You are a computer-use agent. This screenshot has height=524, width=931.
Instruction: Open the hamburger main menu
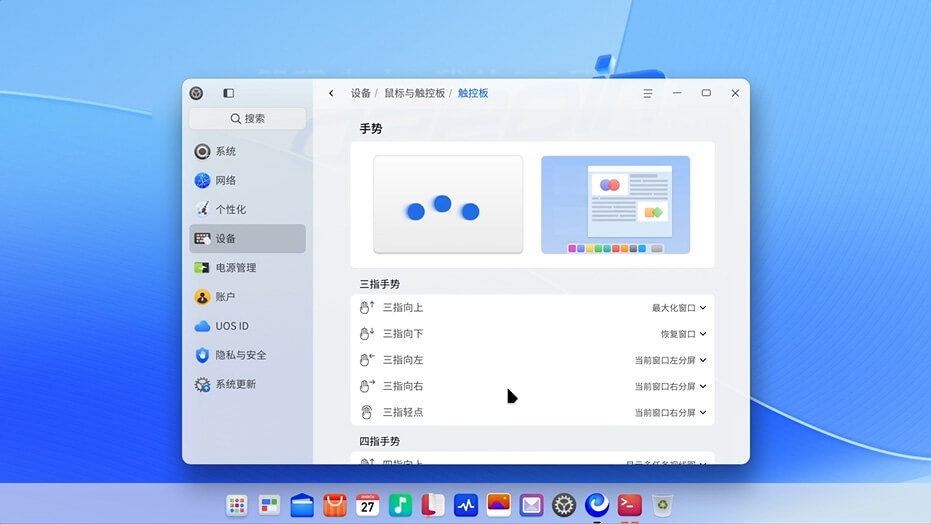(648, 93)
